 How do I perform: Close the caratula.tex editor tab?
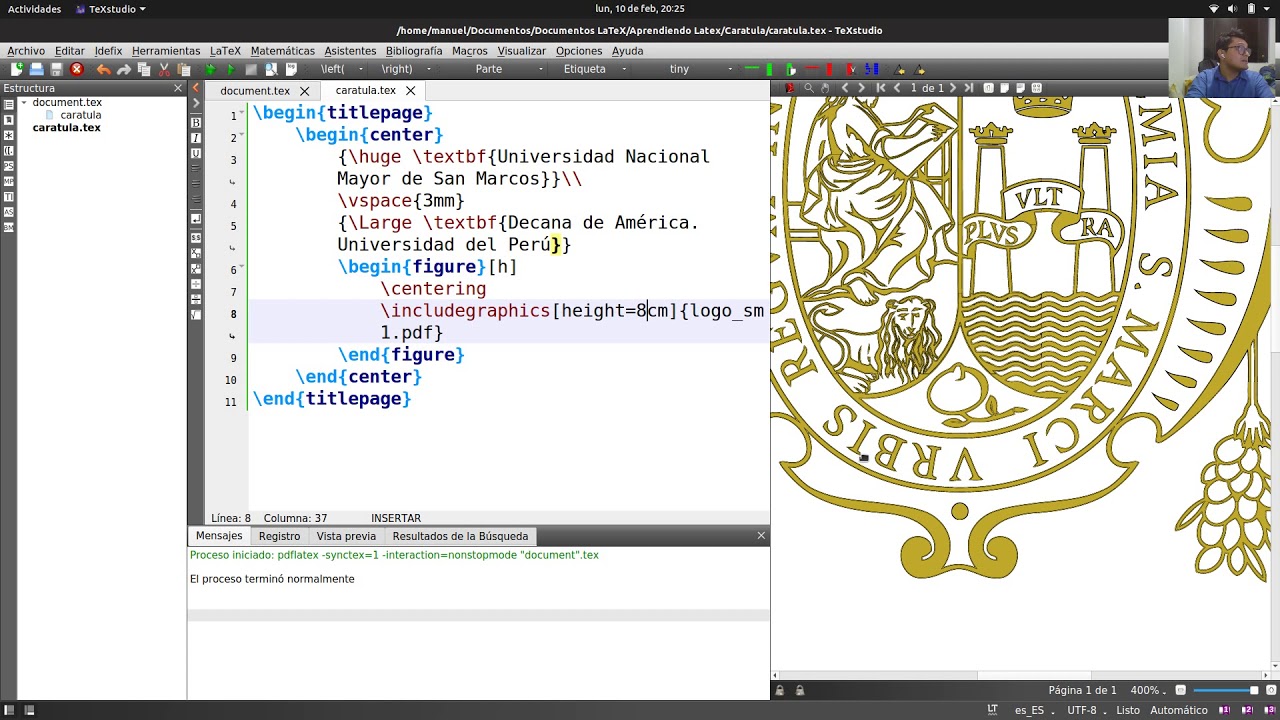pos(410,91)
